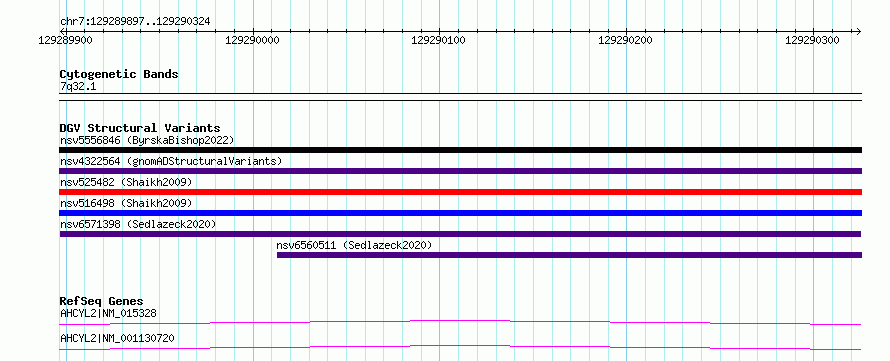The width and height of the screenshot is (890, 361).
Task: Open the nsv4322564 (gnomADStructuralVariants) label
Action: click(x=171, y=161)
